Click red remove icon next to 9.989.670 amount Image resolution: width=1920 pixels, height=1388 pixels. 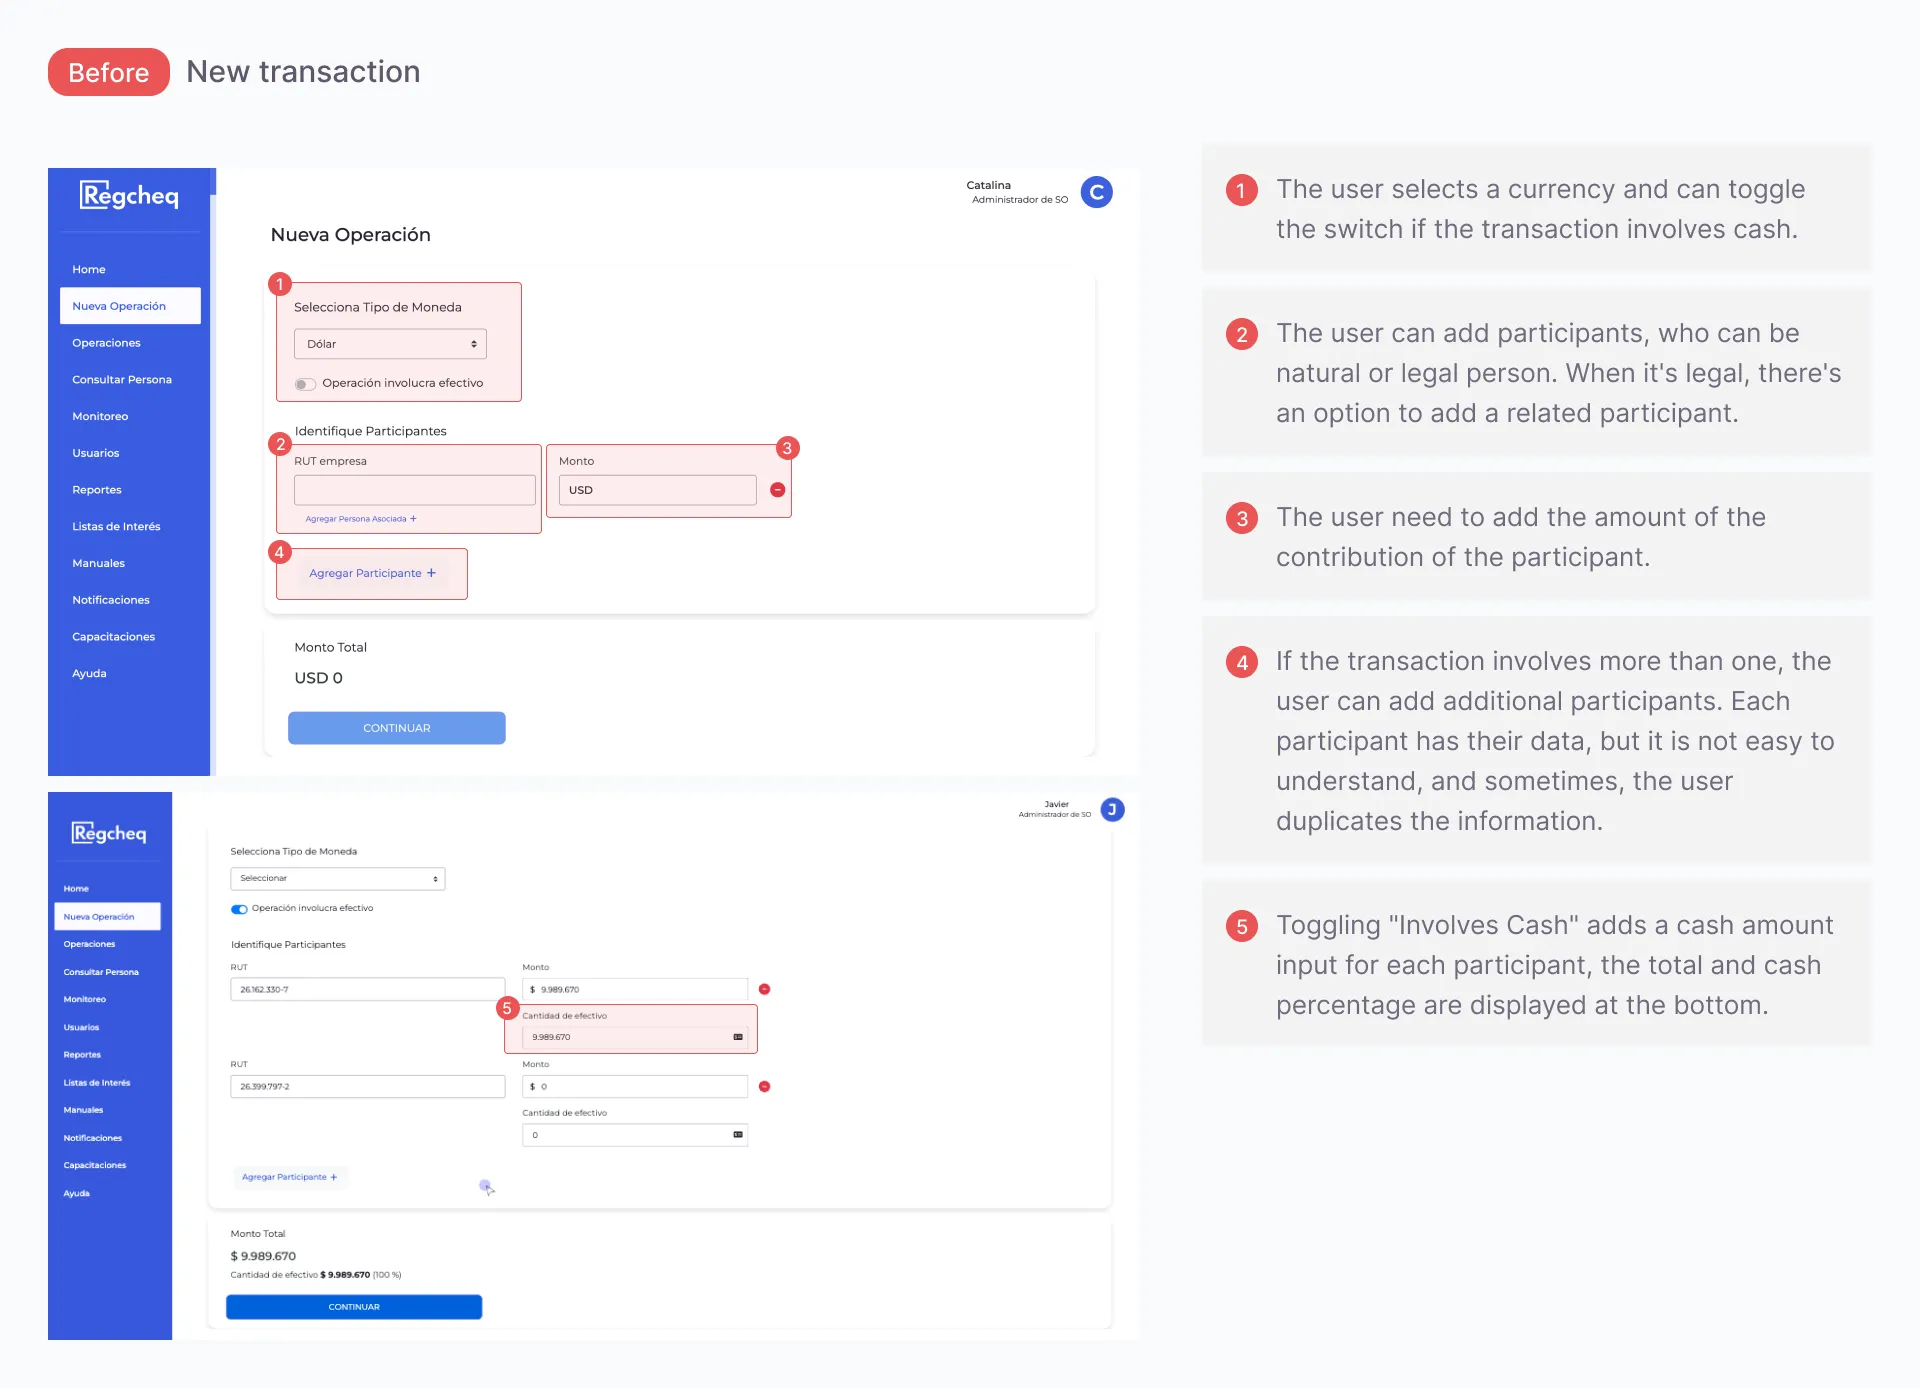coord(764,989)
